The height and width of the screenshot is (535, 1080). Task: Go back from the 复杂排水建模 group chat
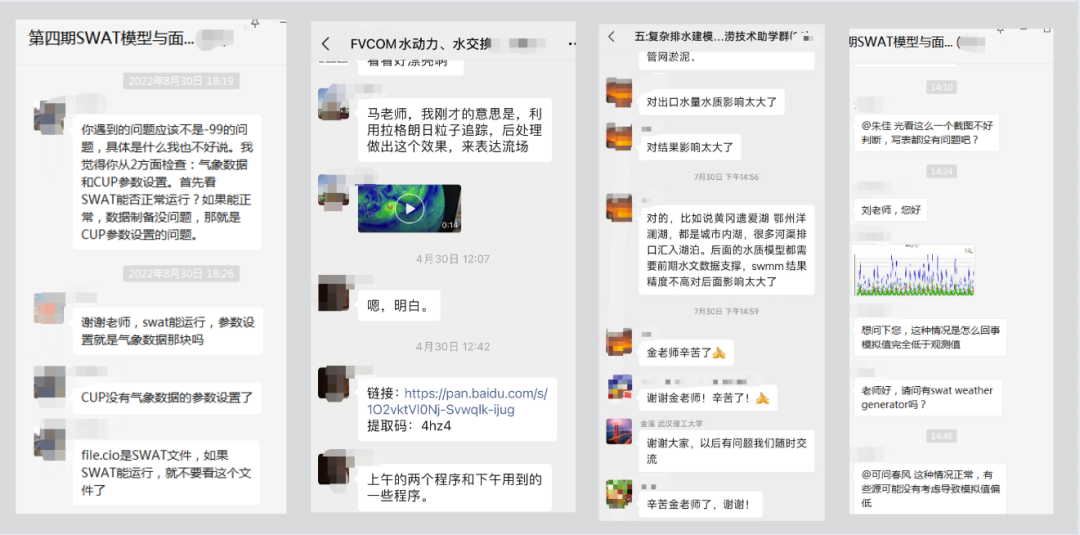pyautogui.click(x=611, y=36)
